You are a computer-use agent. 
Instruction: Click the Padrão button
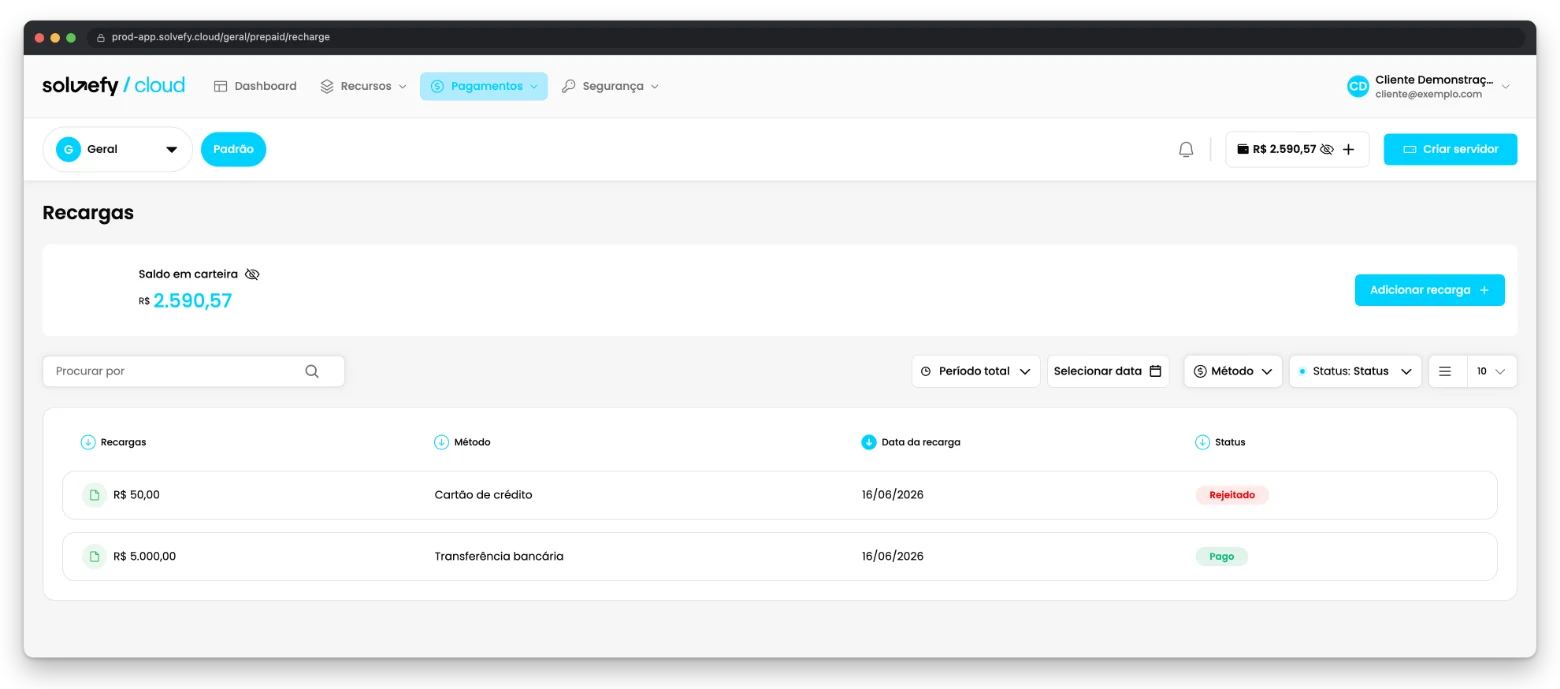coord(233,149)
